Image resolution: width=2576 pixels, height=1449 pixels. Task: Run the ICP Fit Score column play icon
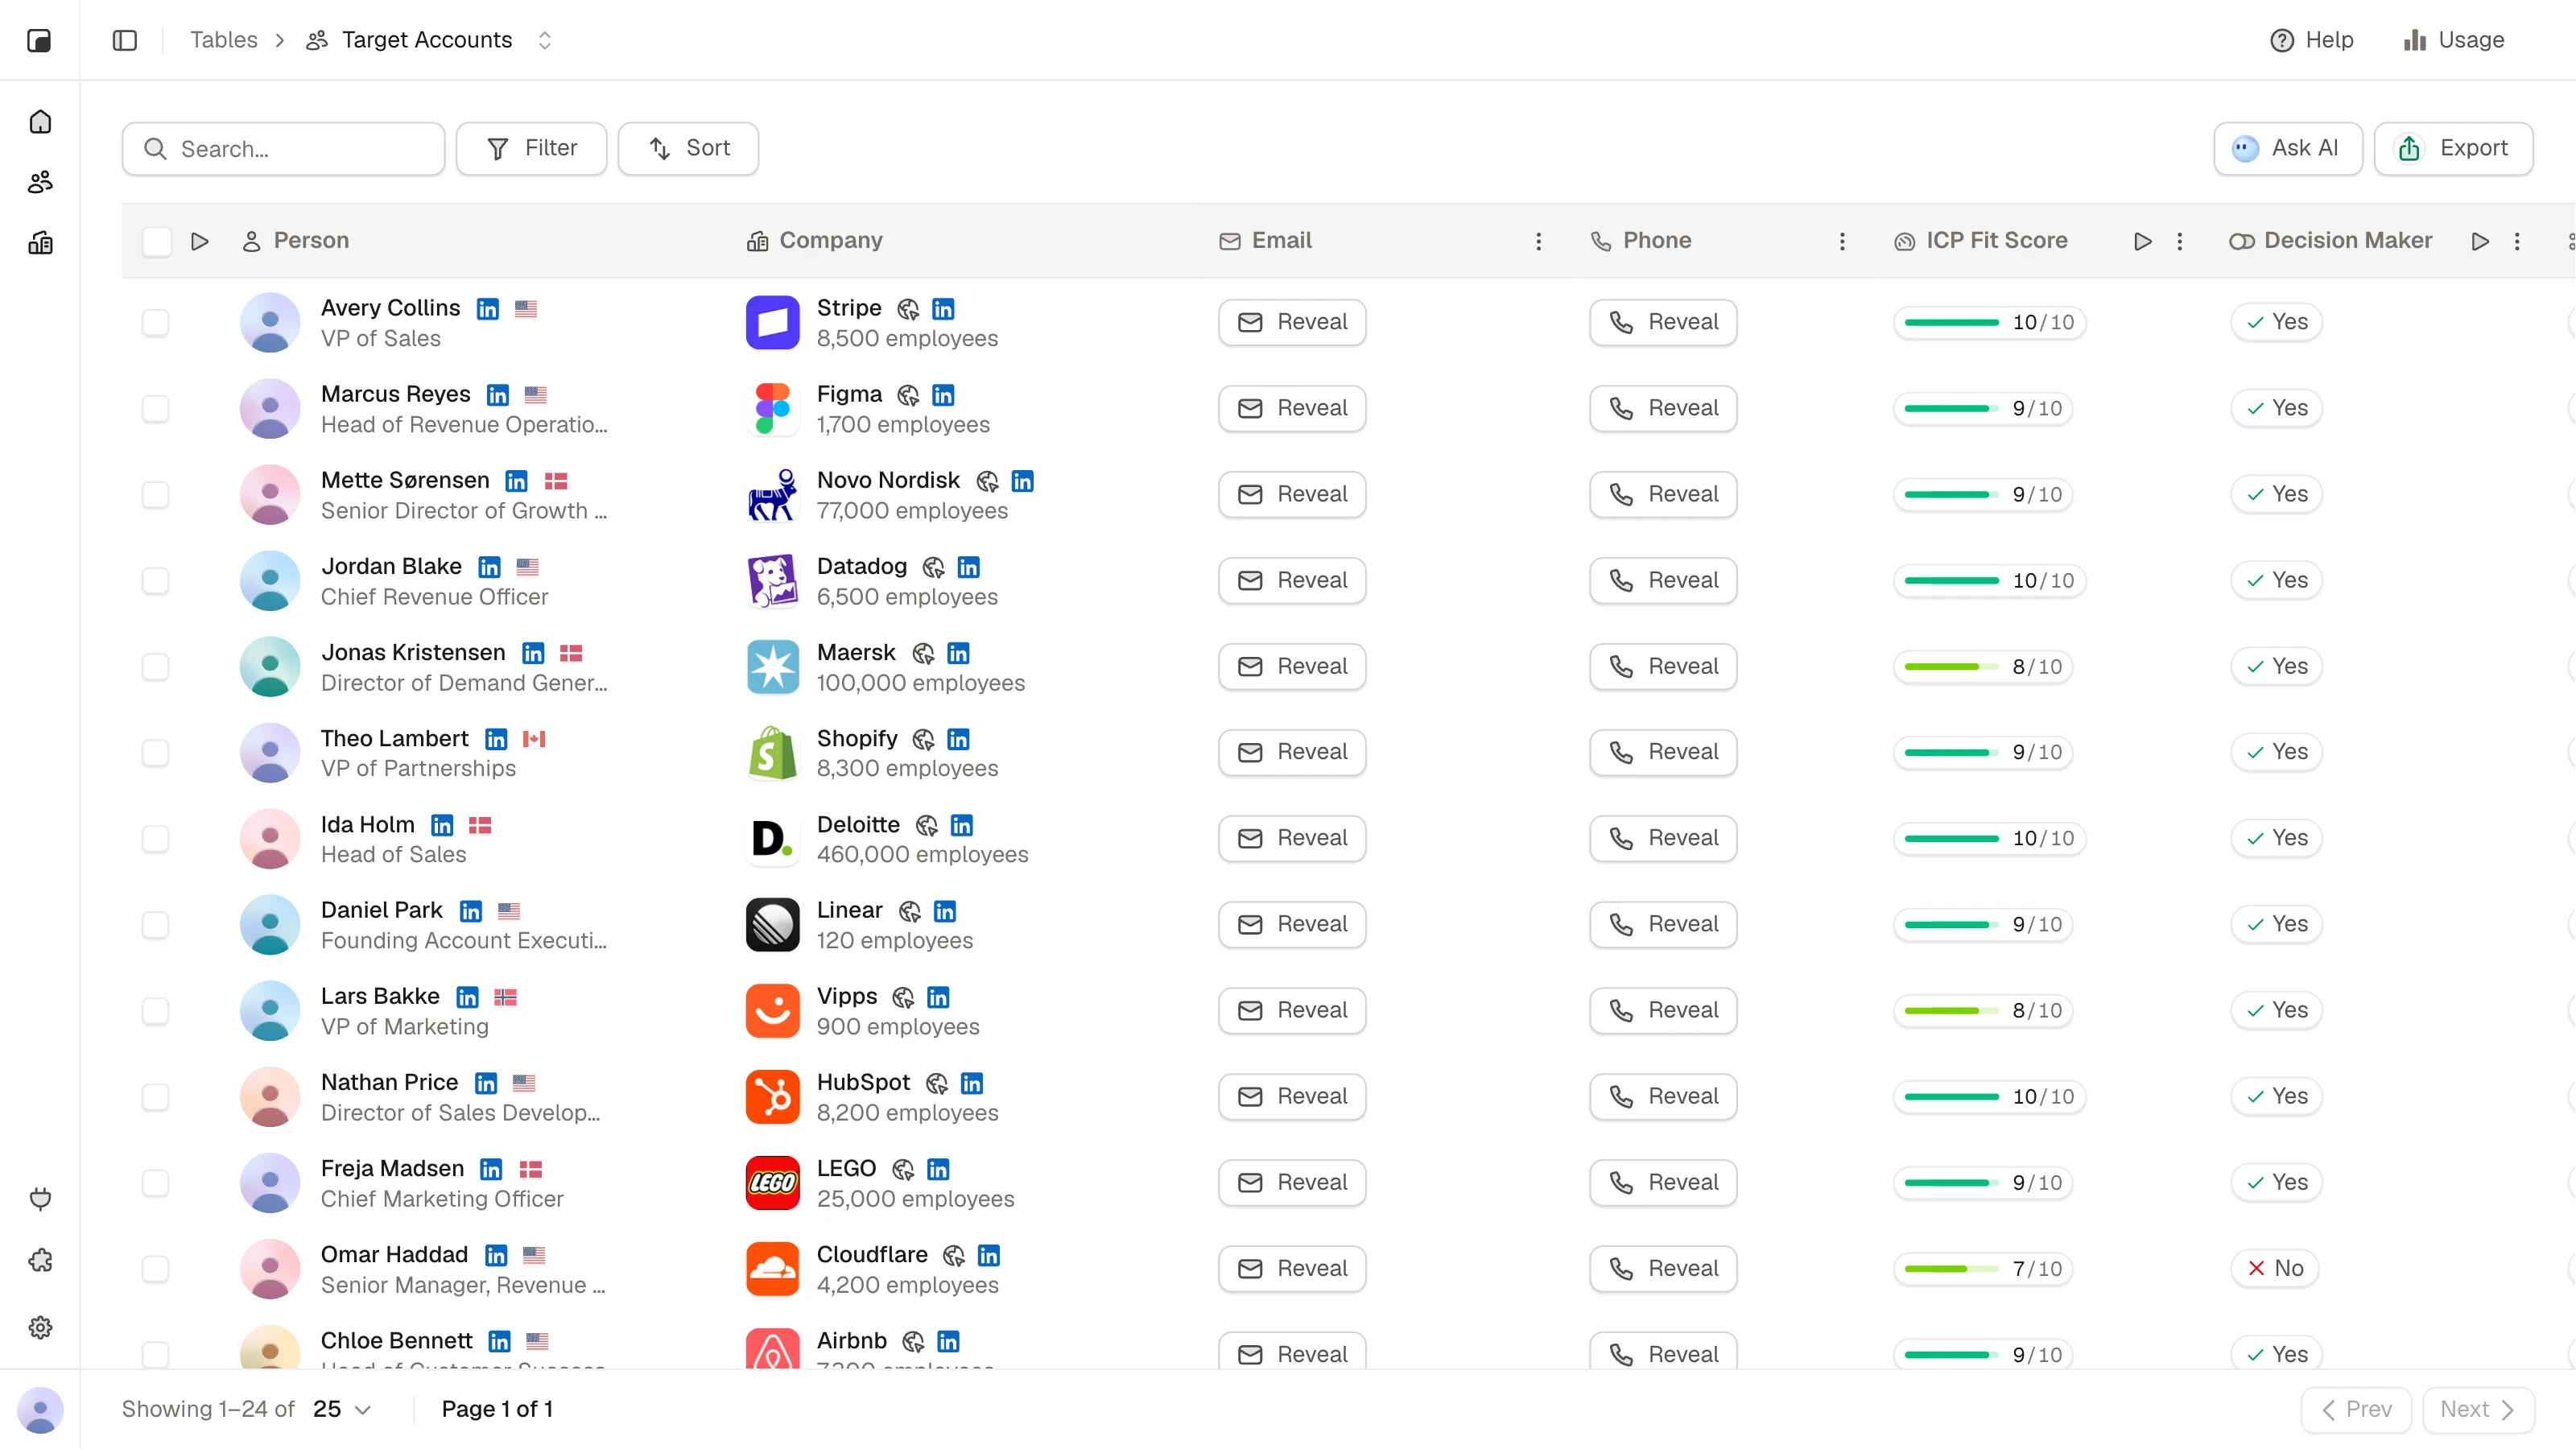tap(2142, 241)
